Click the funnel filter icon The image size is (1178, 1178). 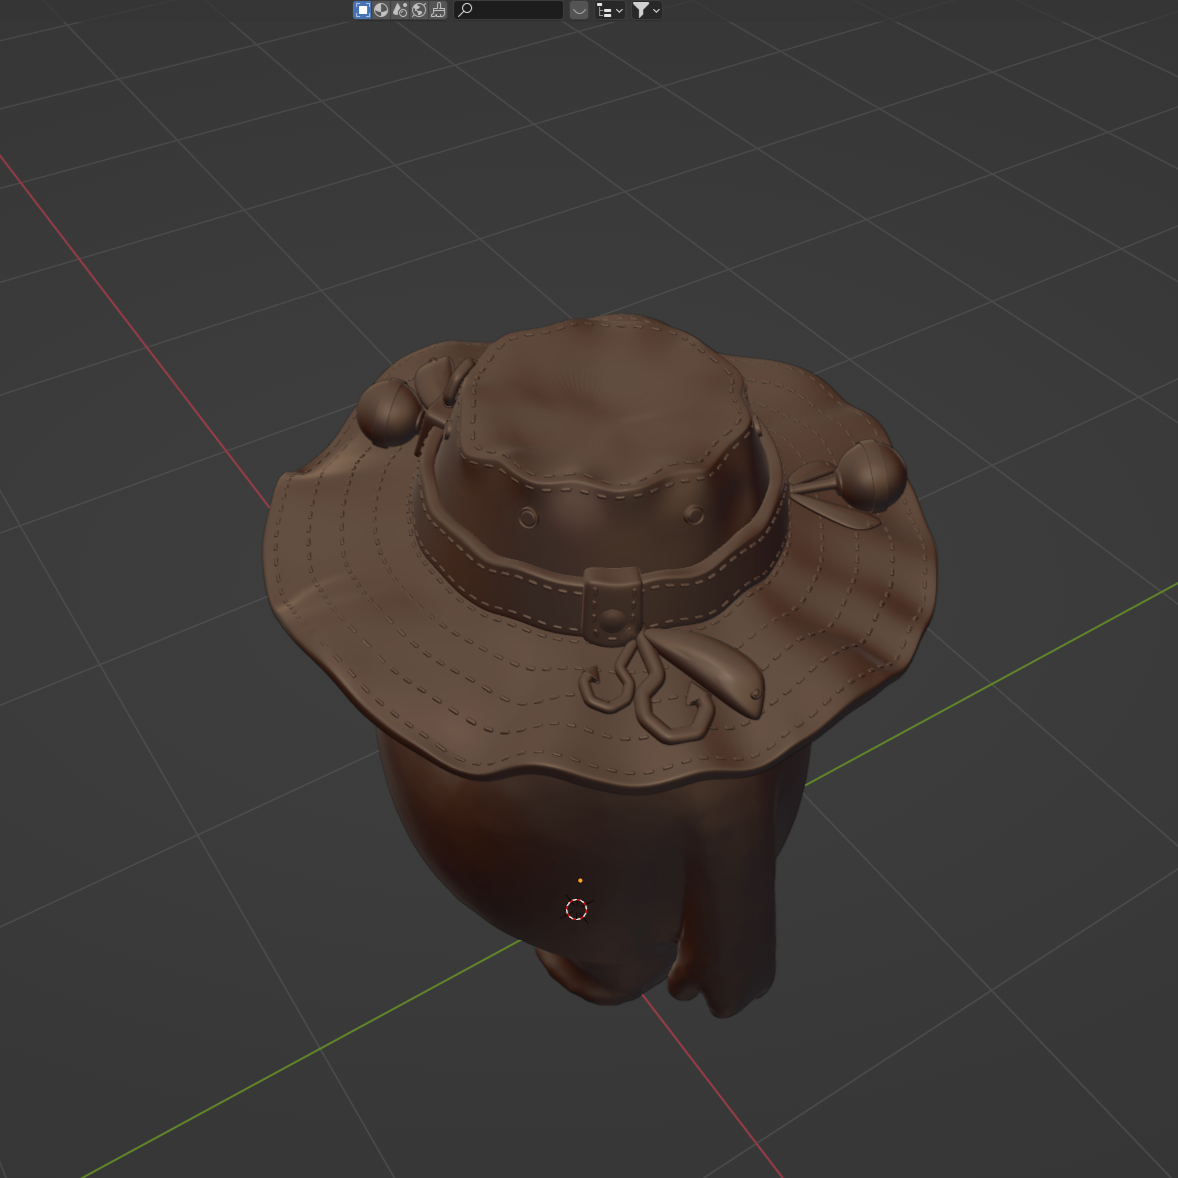[x=641, y=10]
